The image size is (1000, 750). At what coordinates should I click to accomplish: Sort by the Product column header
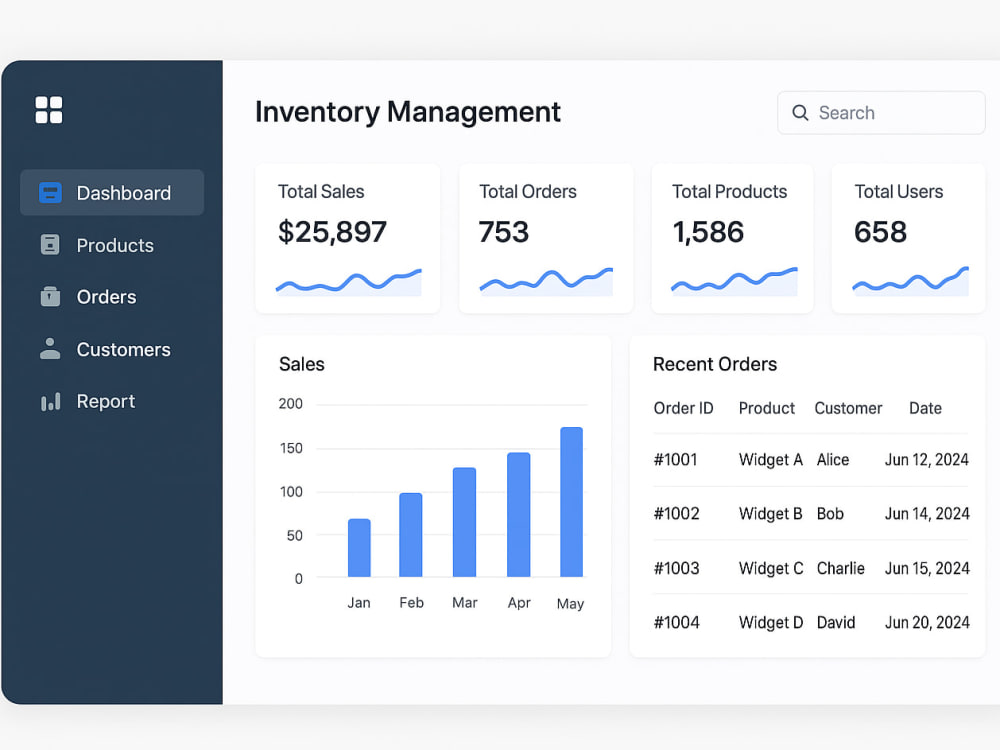(x=767, y=408)
